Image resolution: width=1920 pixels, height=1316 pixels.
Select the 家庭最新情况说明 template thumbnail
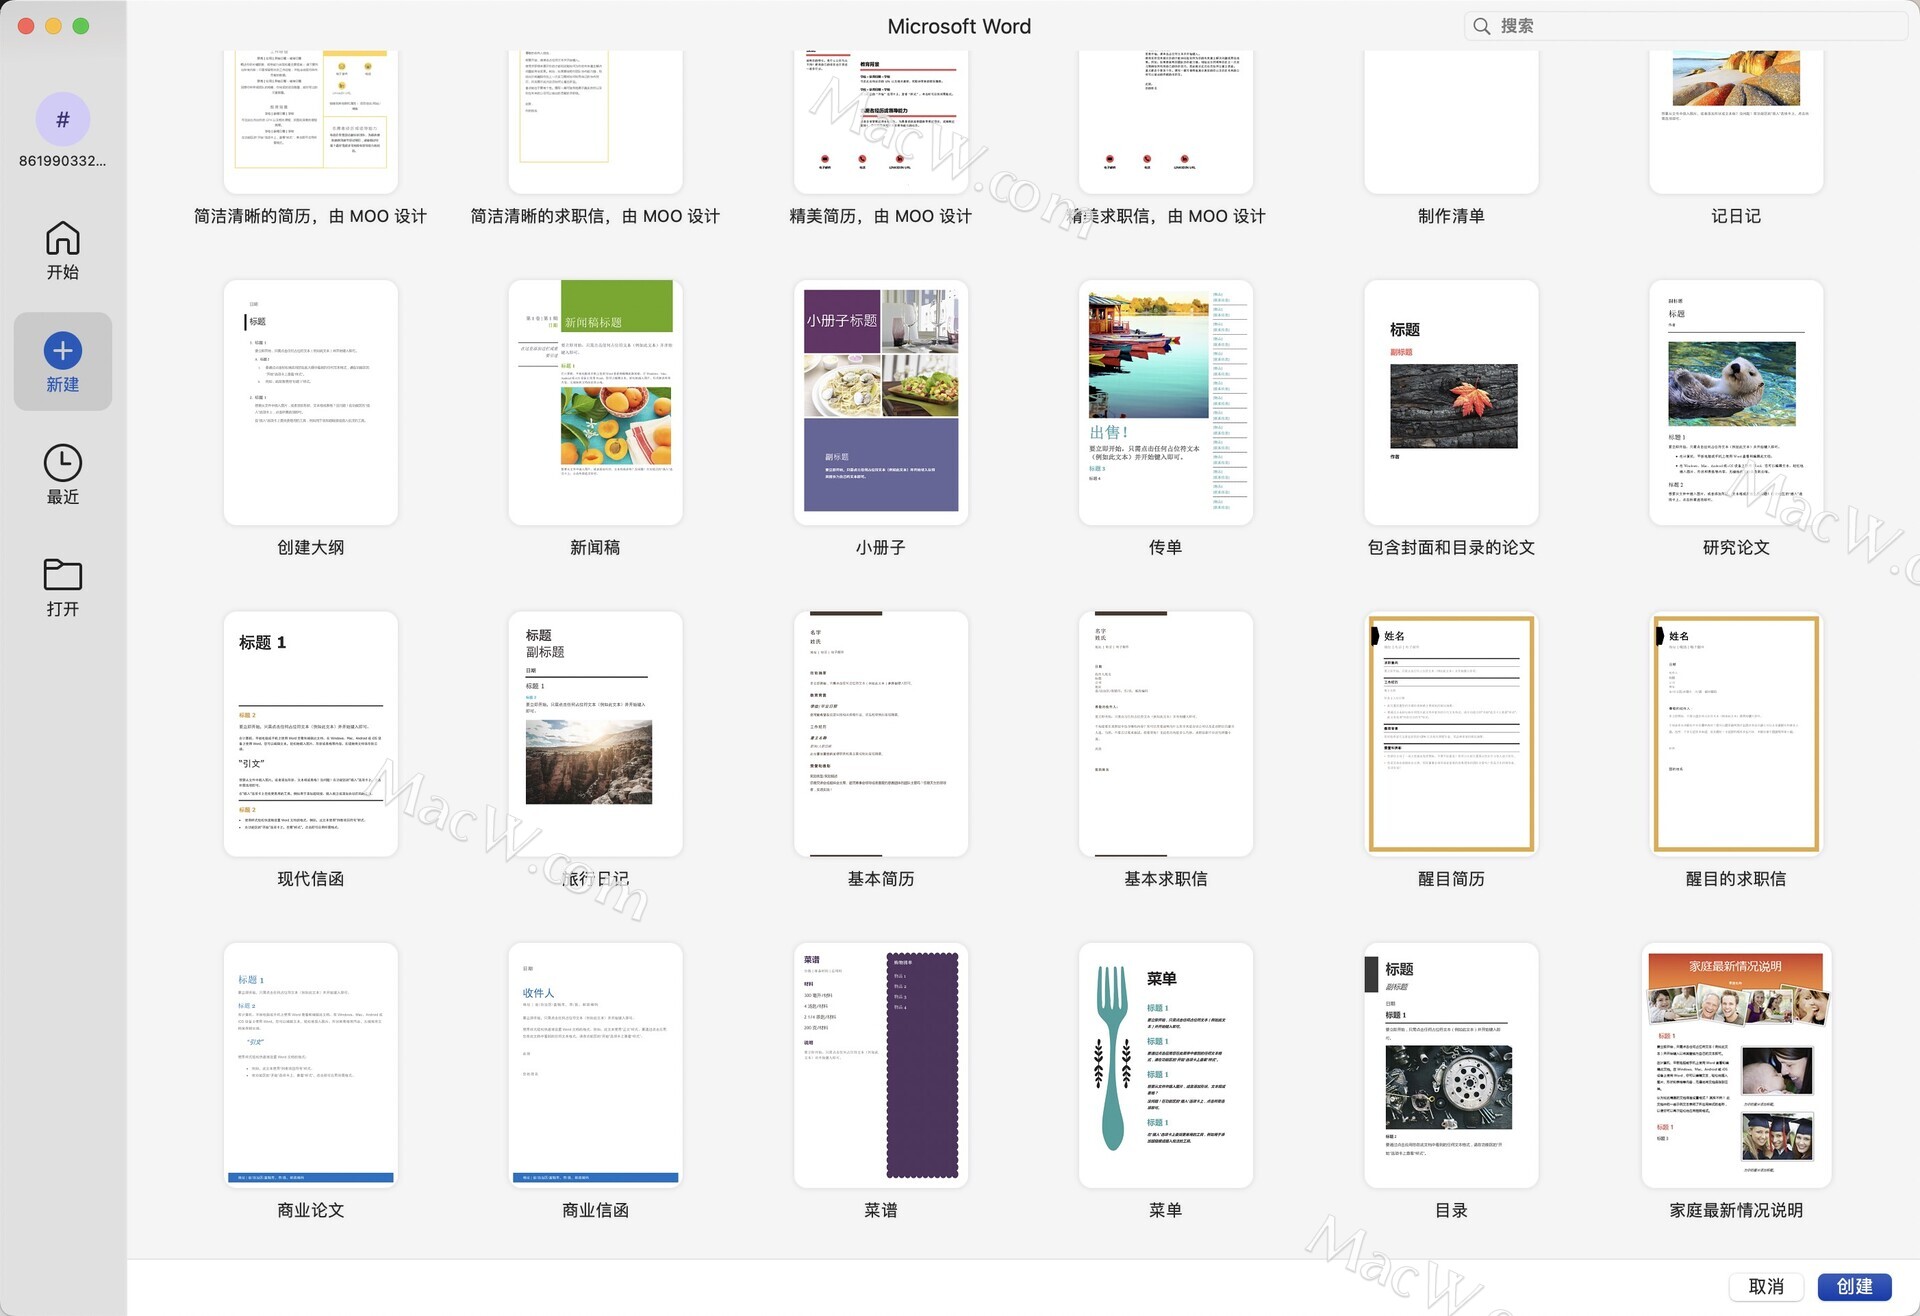pos(1736,1065)
